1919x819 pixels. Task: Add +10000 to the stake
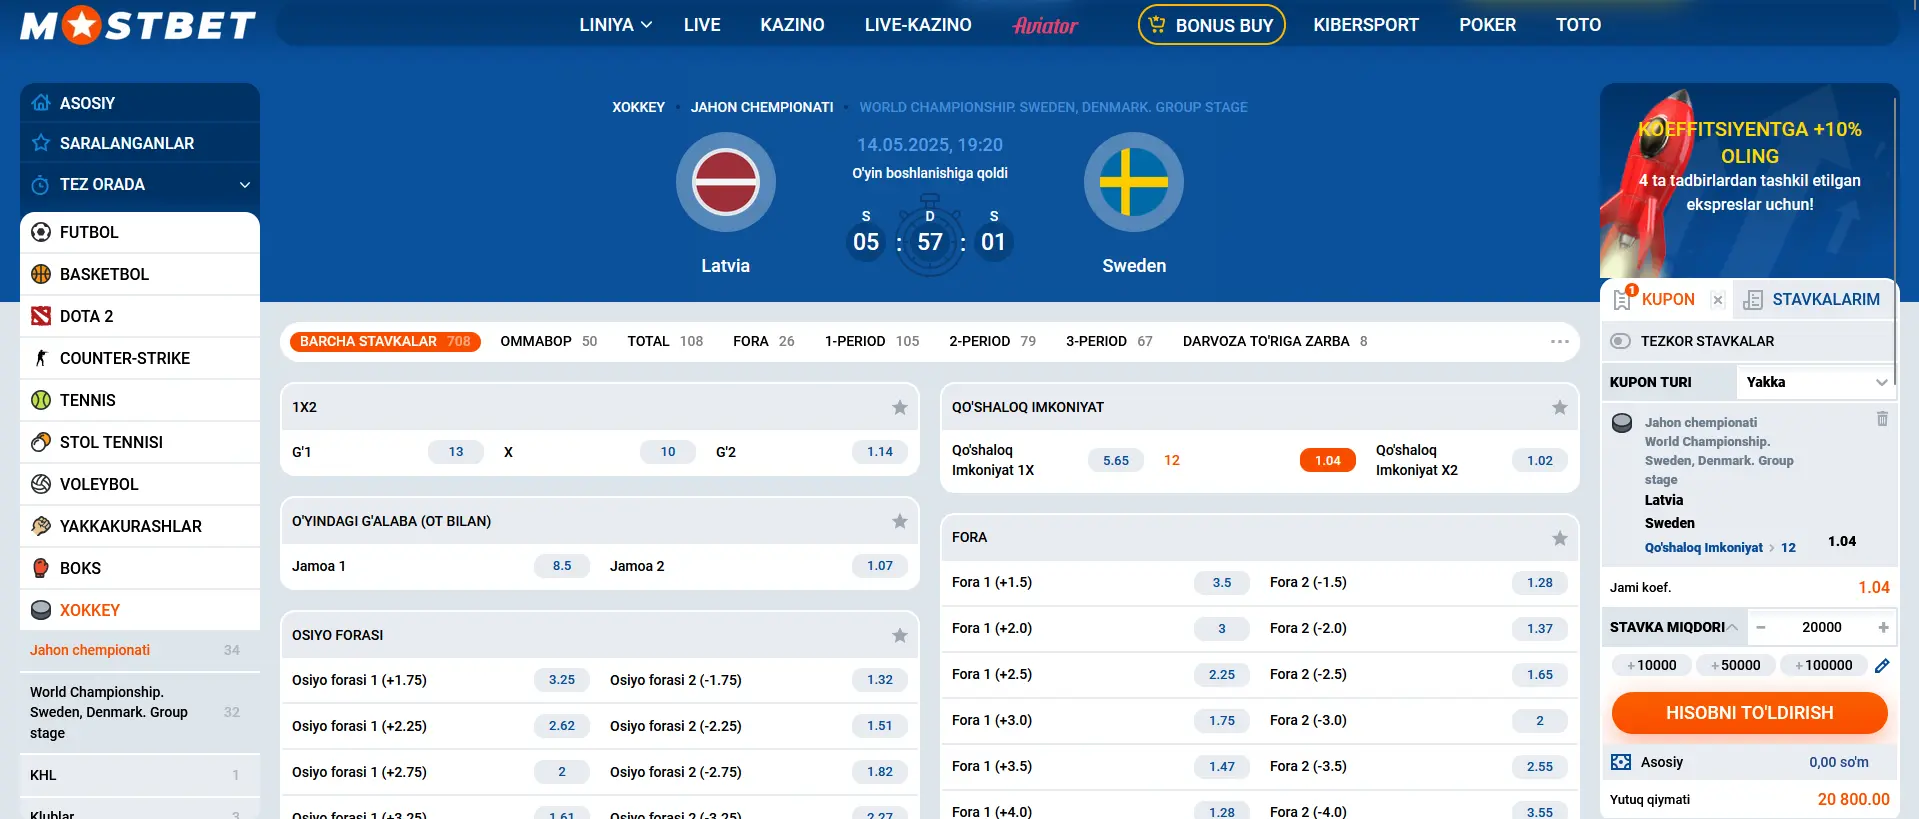[x=1651, y=665]
